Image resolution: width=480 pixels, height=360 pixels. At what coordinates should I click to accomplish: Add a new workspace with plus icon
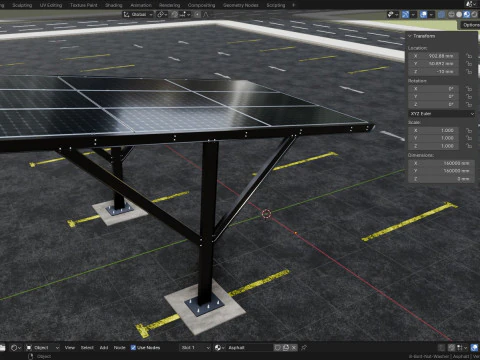point(293,5)
